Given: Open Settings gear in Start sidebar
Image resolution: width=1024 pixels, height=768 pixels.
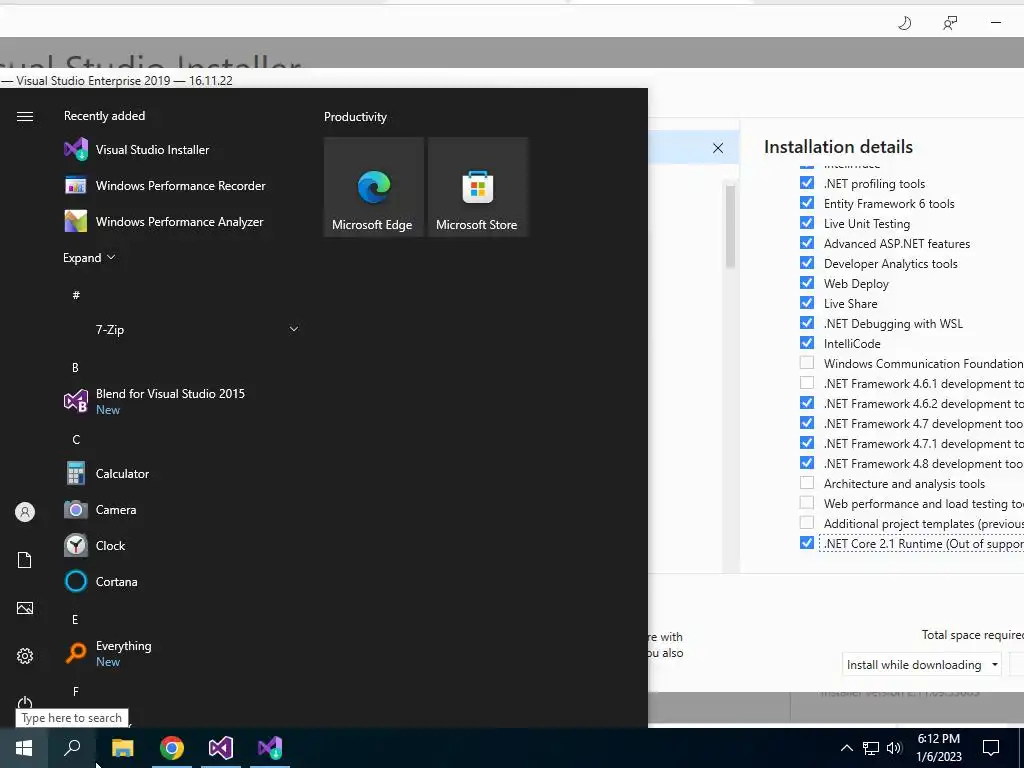Looking at the screenshot, I should pos(25,656).
